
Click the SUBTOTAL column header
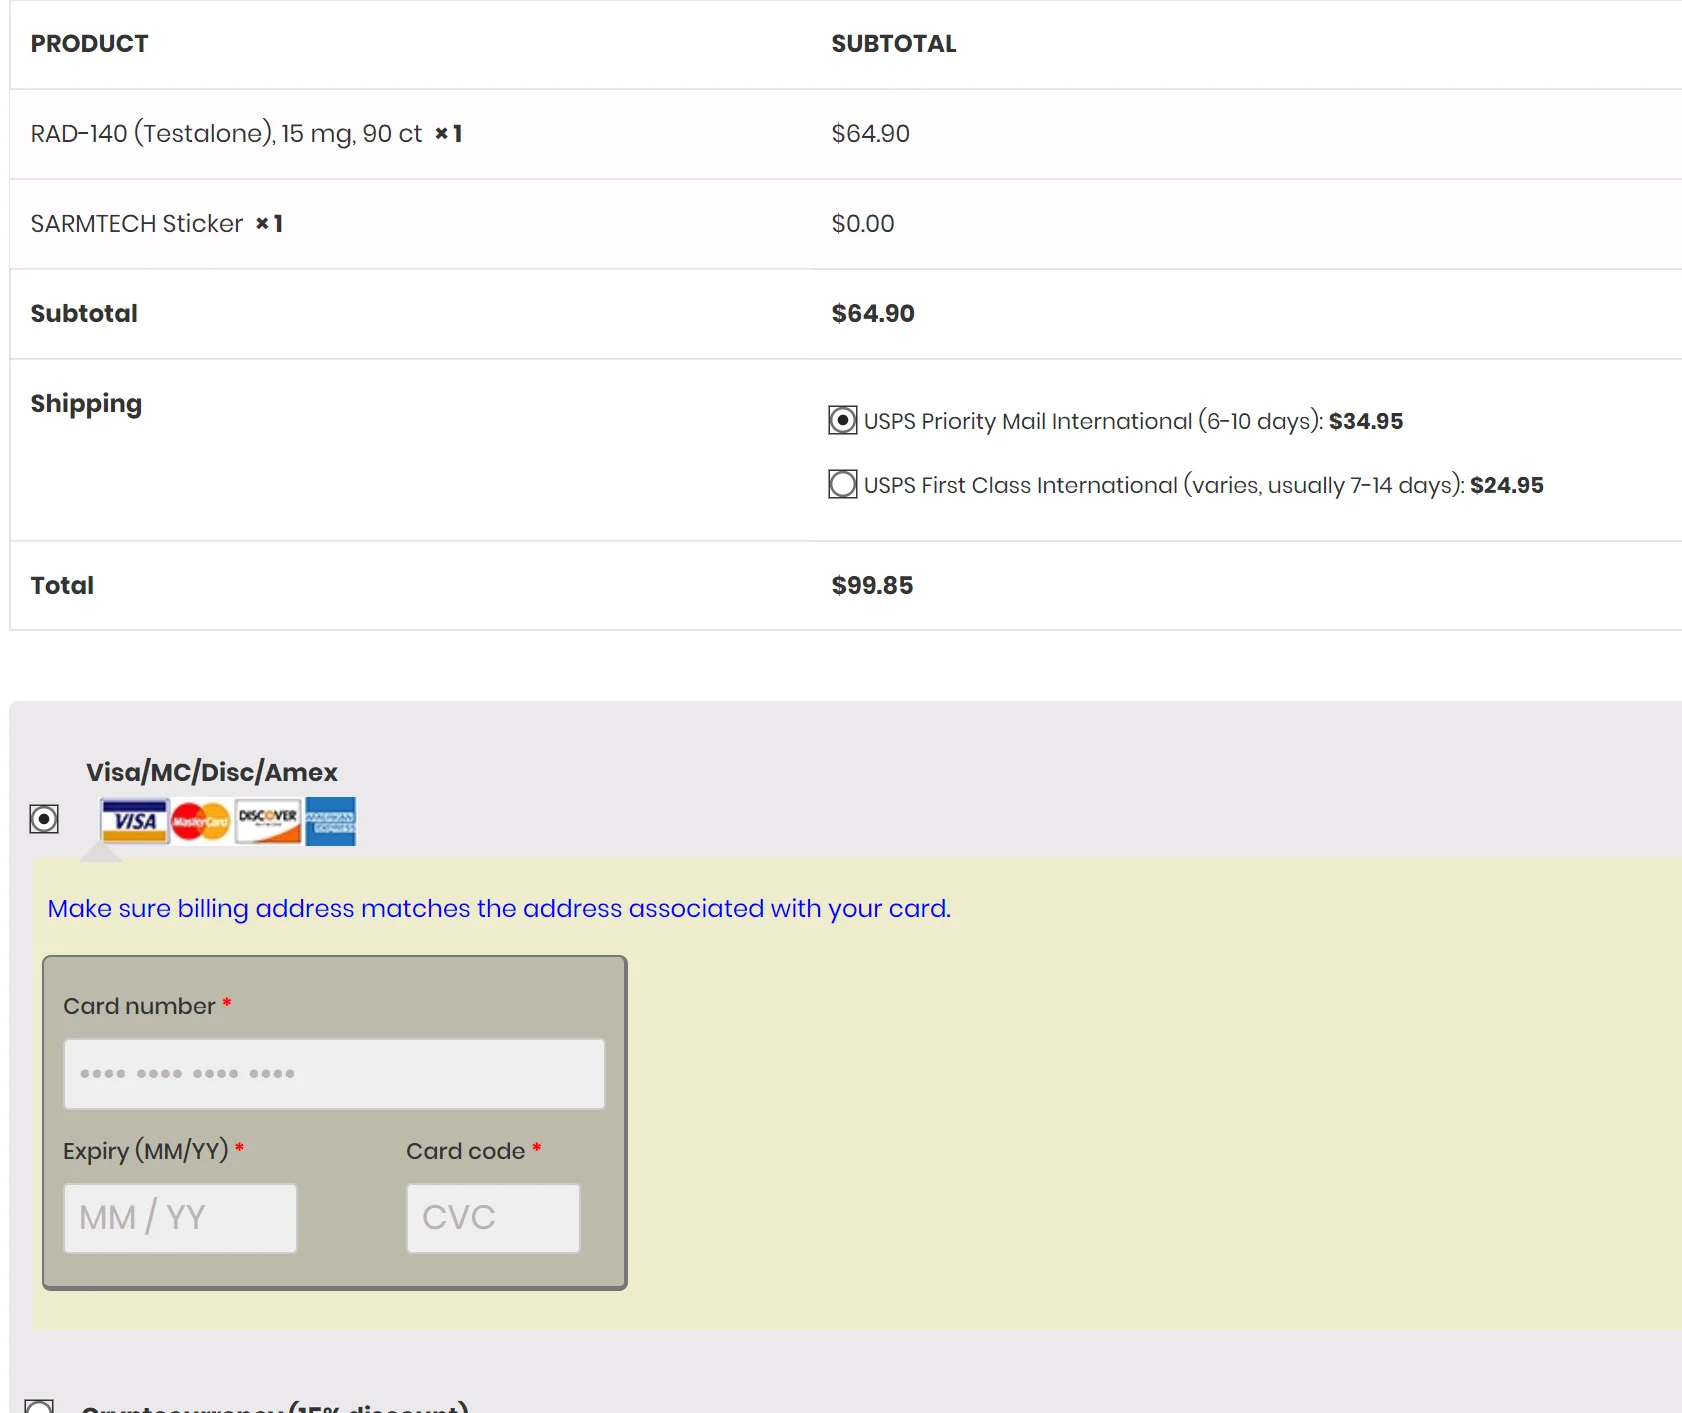[894, 44]
